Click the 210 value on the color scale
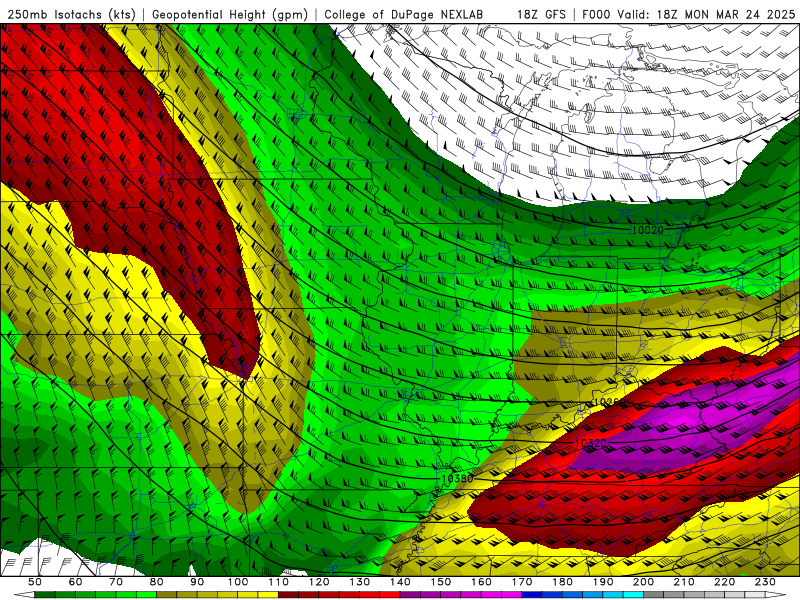This screenshot has width=800, height=600. (685, 582)
